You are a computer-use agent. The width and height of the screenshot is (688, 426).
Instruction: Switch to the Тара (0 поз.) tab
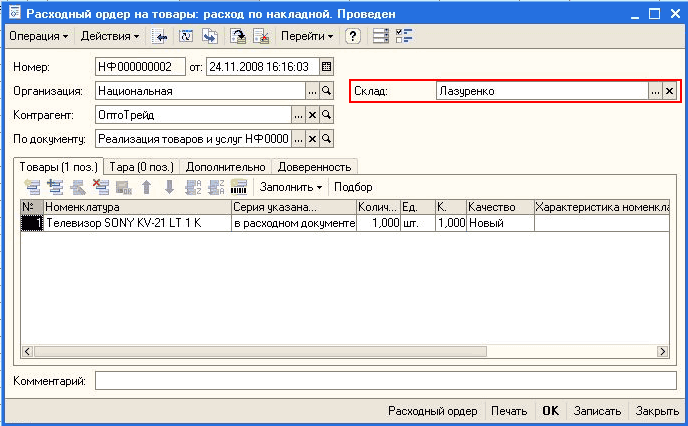tap(141, 167)
